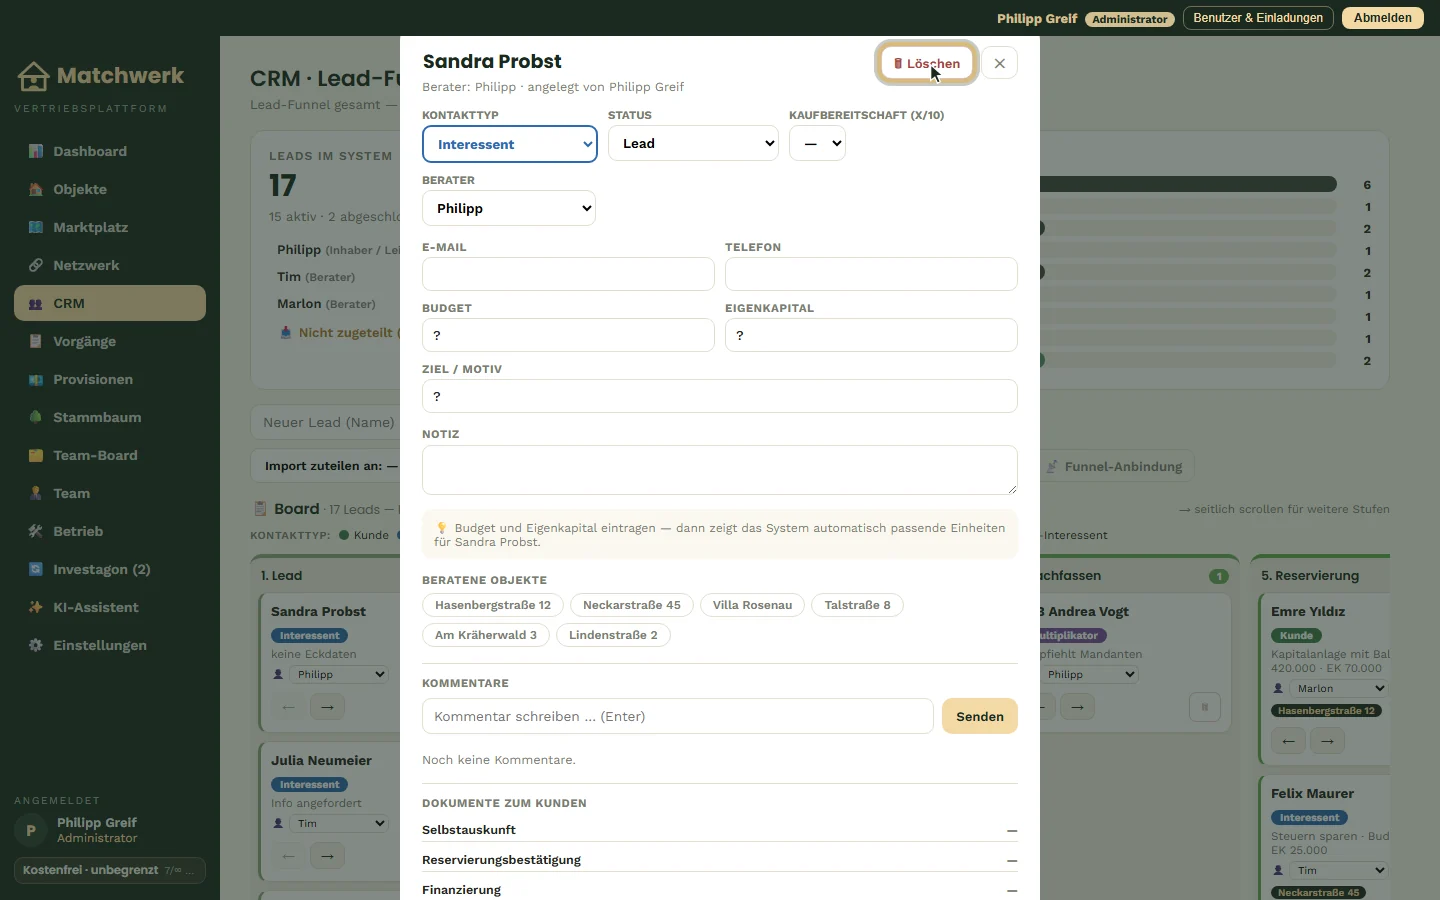
Task: Click the Matchwerk house logo
Action: click(x=33, y=76)
